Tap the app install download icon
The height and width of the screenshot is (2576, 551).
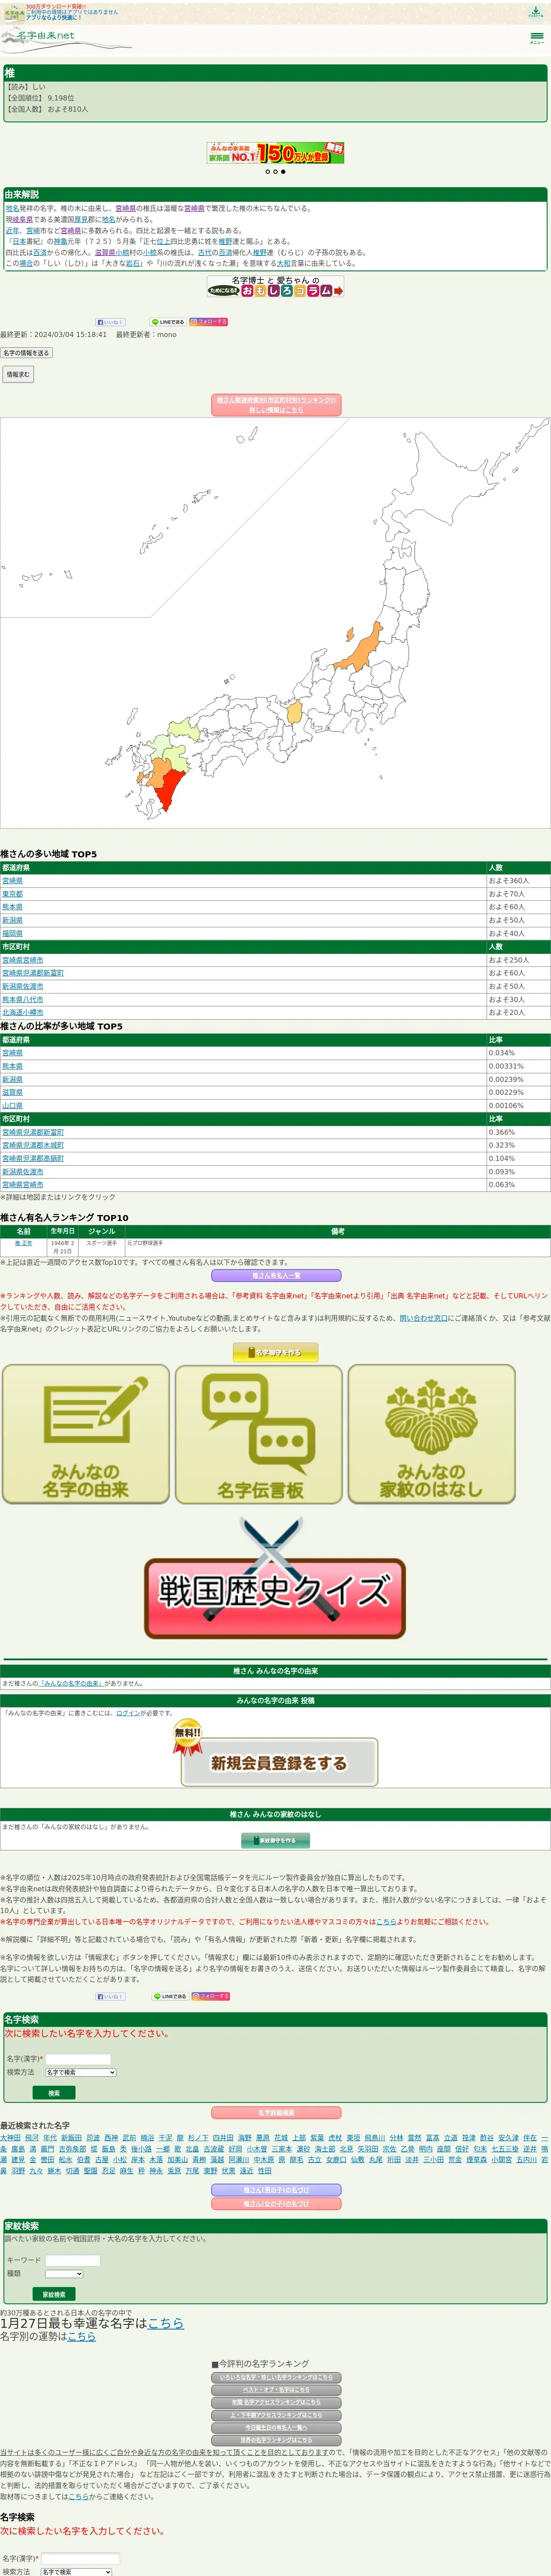point(536,12)
